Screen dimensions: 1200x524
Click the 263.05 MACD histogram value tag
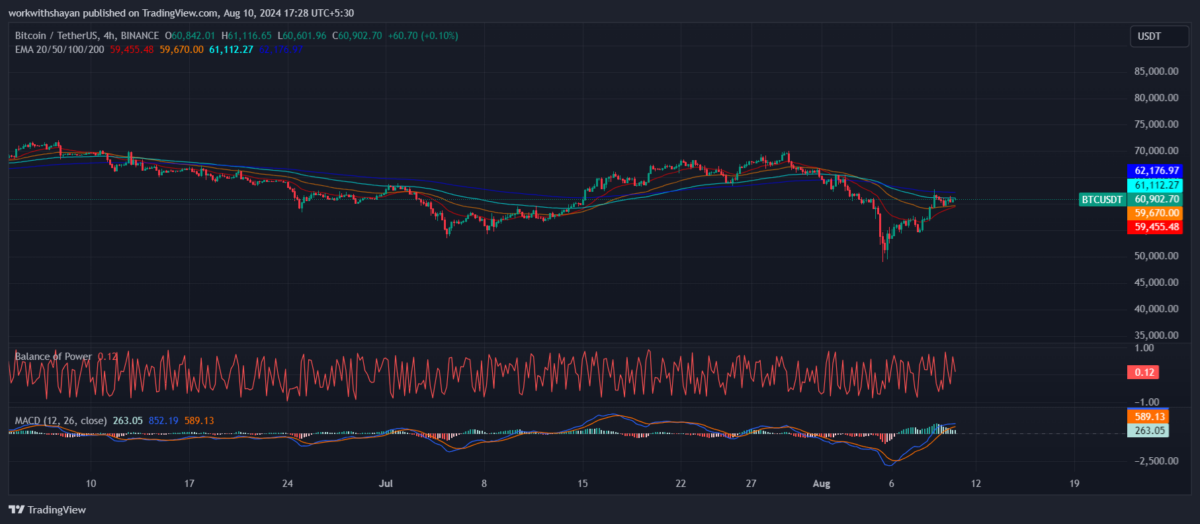pos(1148,430)
